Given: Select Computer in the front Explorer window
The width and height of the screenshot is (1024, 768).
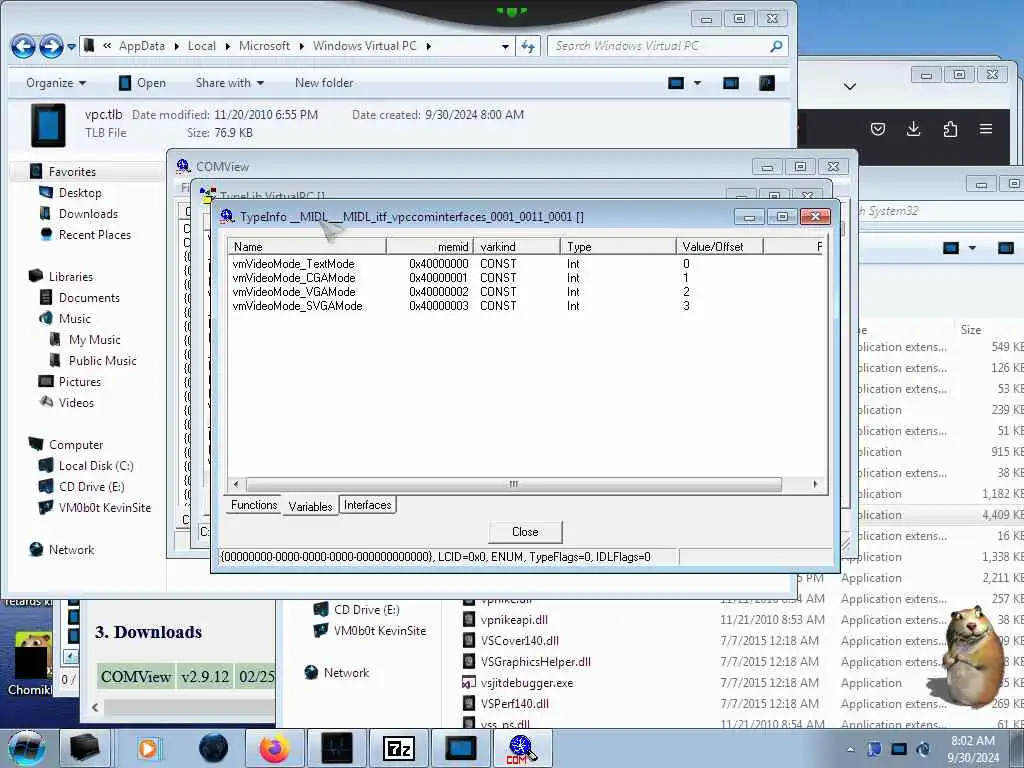Looking at the screenshot, I should (x=76, y=445).
